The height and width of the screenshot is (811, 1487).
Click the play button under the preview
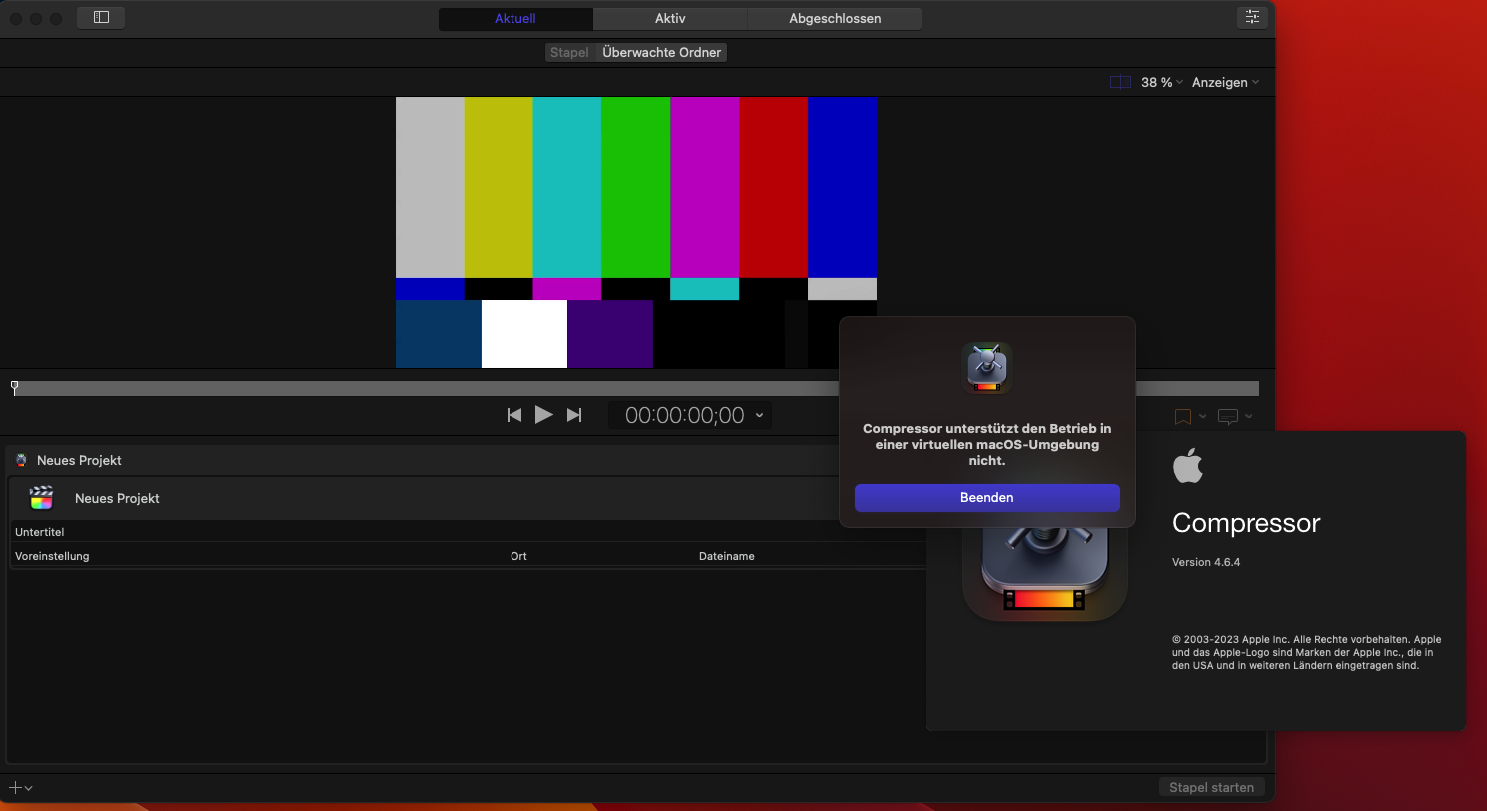pyautogui.click(x=543, y=415)
